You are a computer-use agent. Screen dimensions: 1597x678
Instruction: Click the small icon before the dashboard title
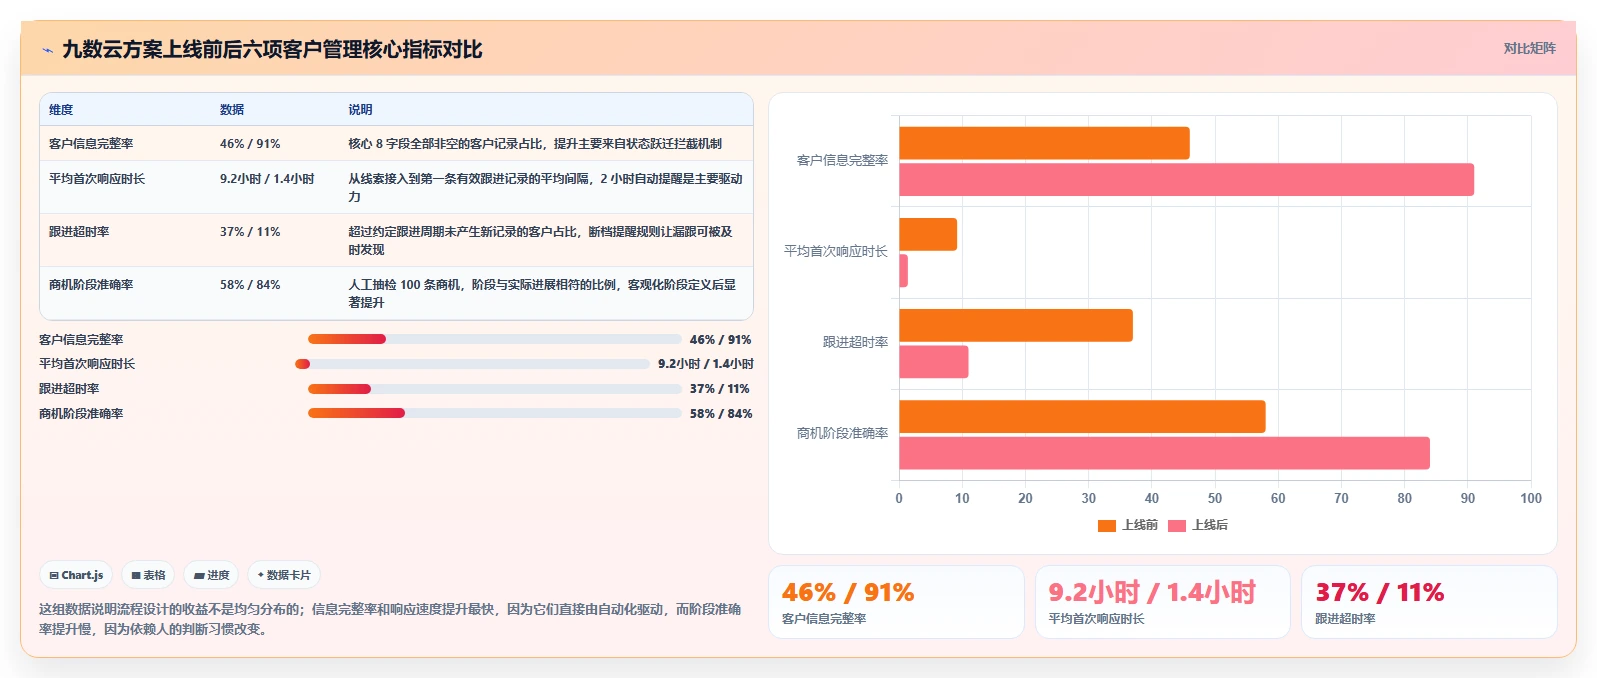click(47, 50)
